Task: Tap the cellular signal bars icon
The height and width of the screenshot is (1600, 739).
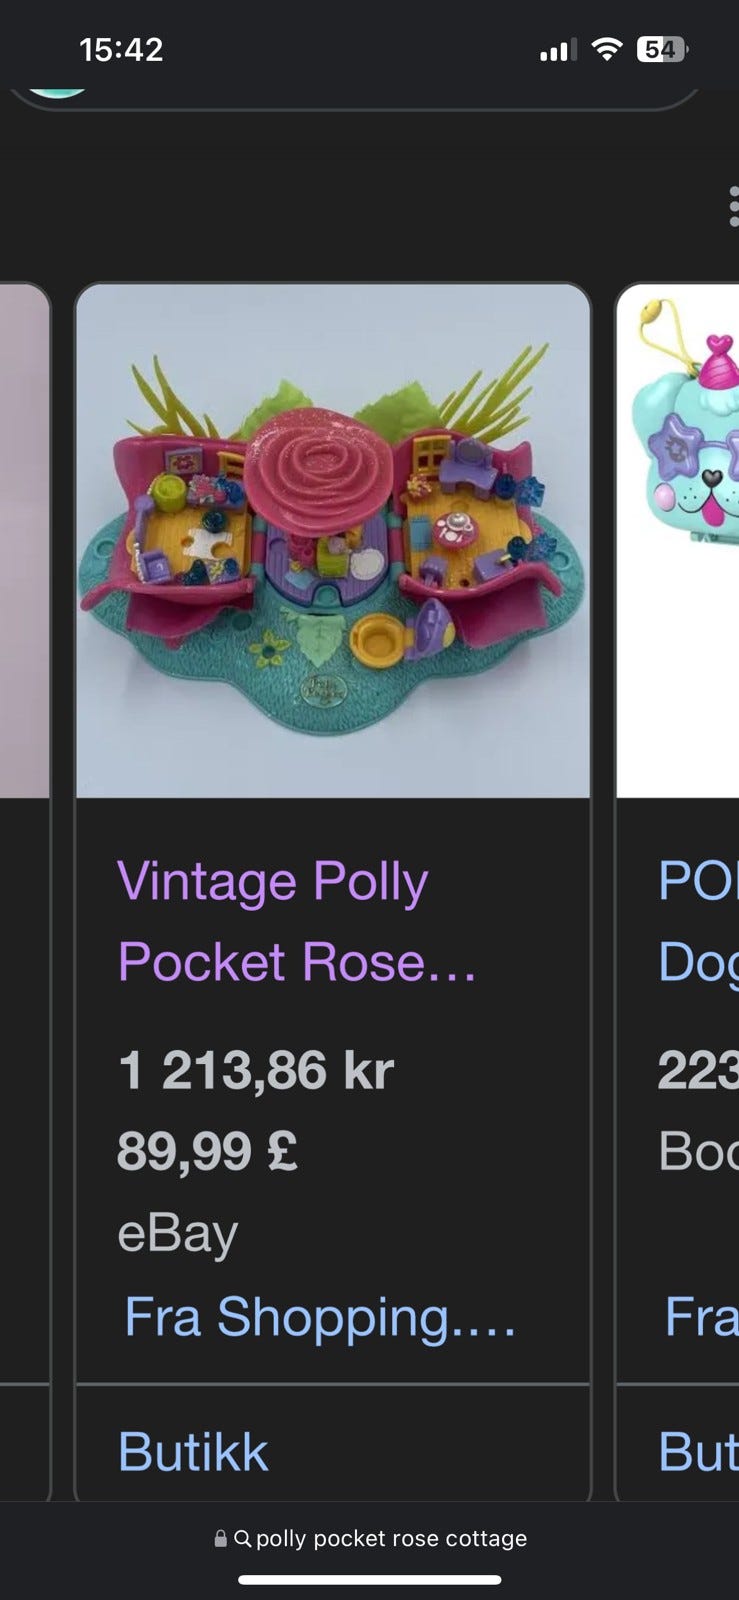Action: pos(558,50)
